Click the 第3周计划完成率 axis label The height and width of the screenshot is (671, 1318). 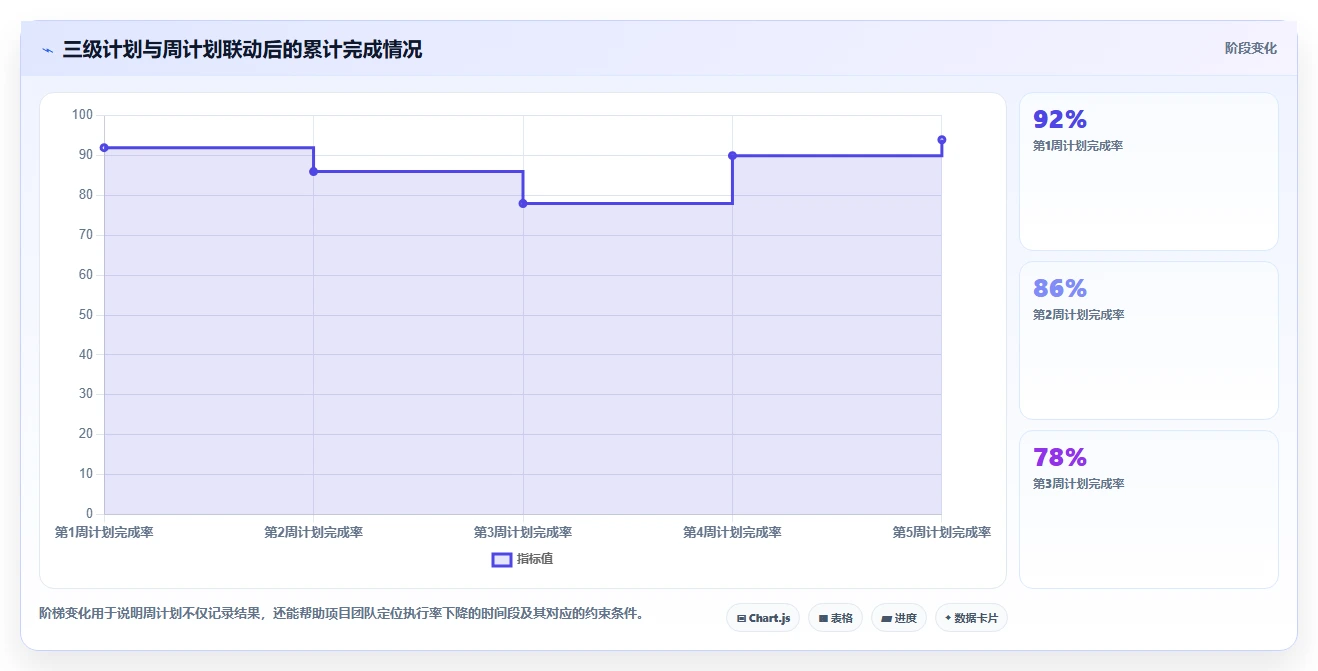click(523, 533)
